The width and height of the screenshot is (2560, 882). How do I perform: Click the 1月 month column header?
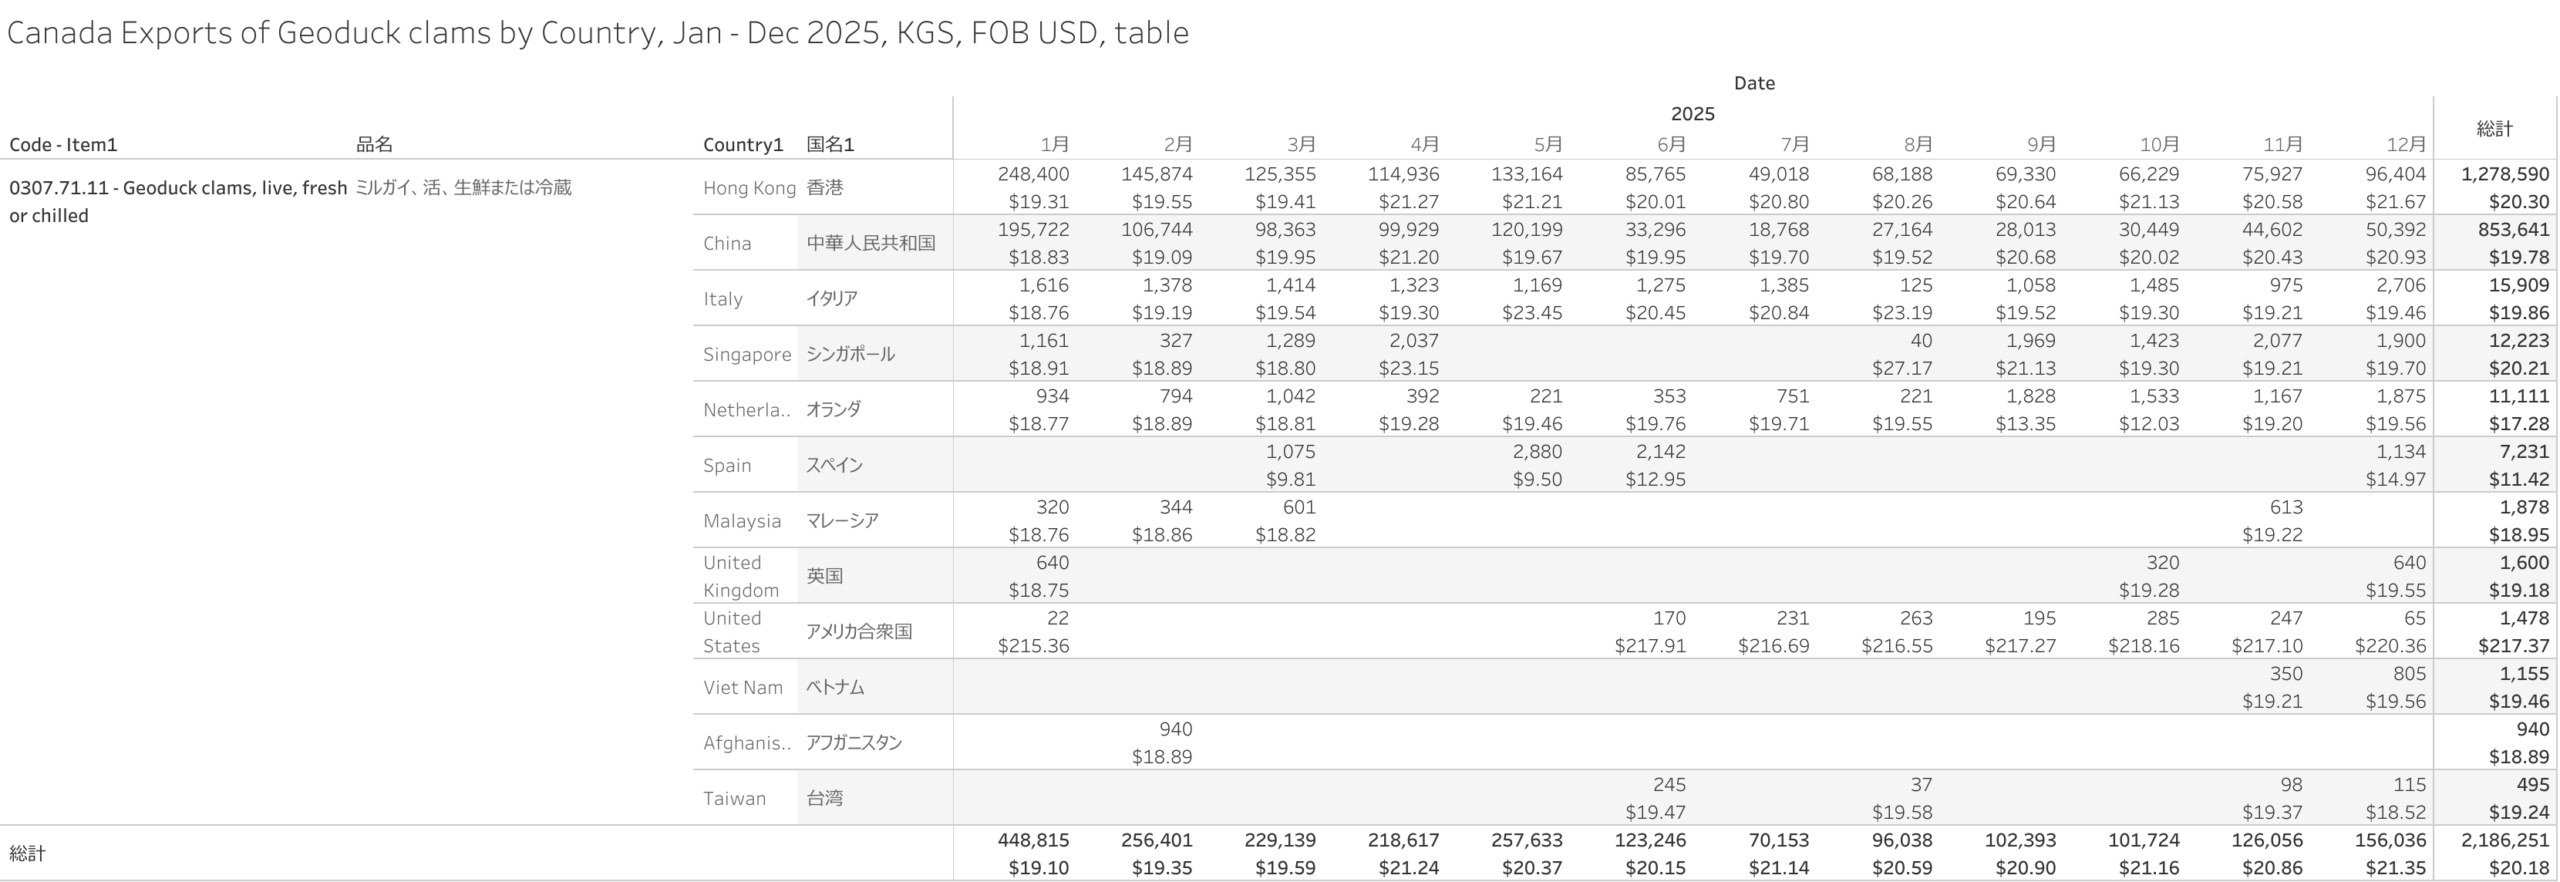[x=1054, y=144]
